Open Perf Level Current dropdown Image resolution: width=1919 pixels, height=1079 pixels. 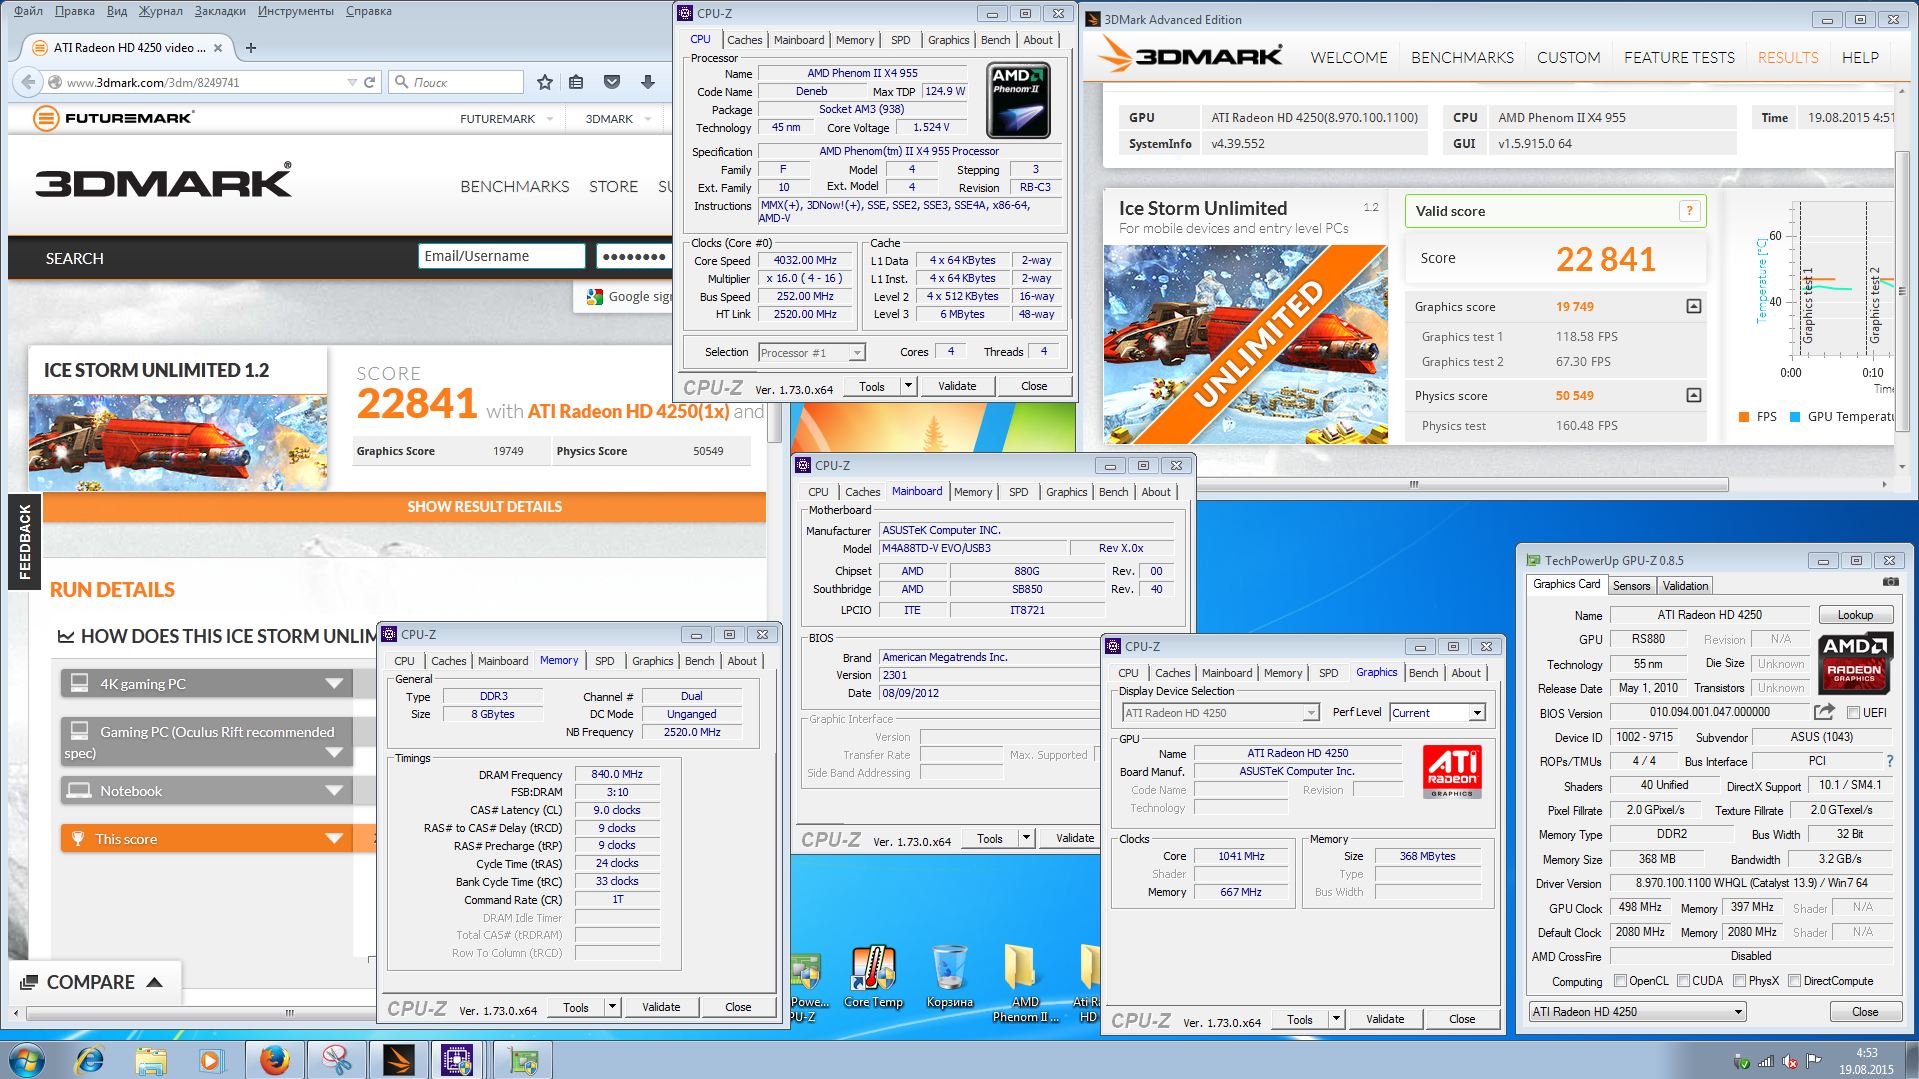tap(1437, 713)
